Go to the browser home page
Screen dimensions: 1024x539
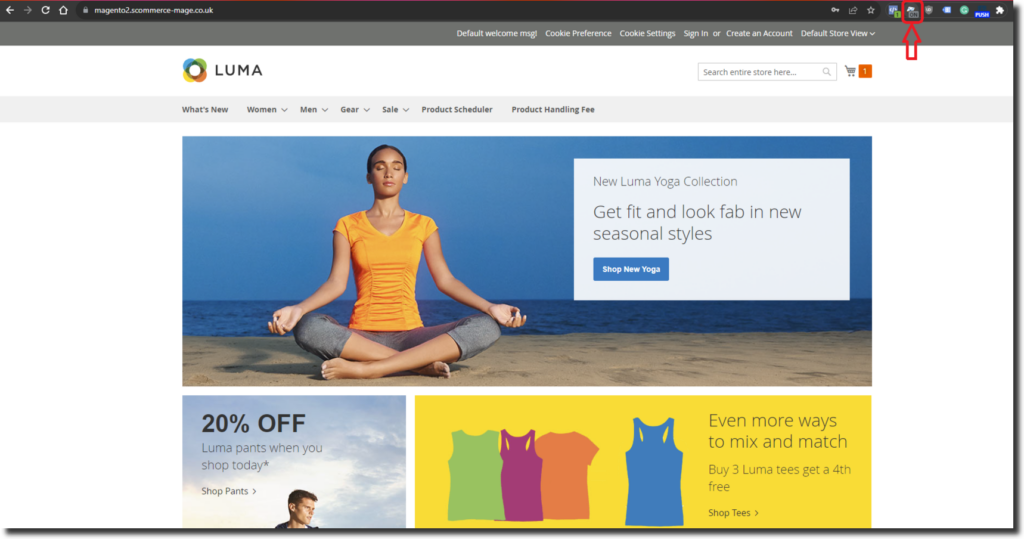pyautogui.click(x=63, y=10)
